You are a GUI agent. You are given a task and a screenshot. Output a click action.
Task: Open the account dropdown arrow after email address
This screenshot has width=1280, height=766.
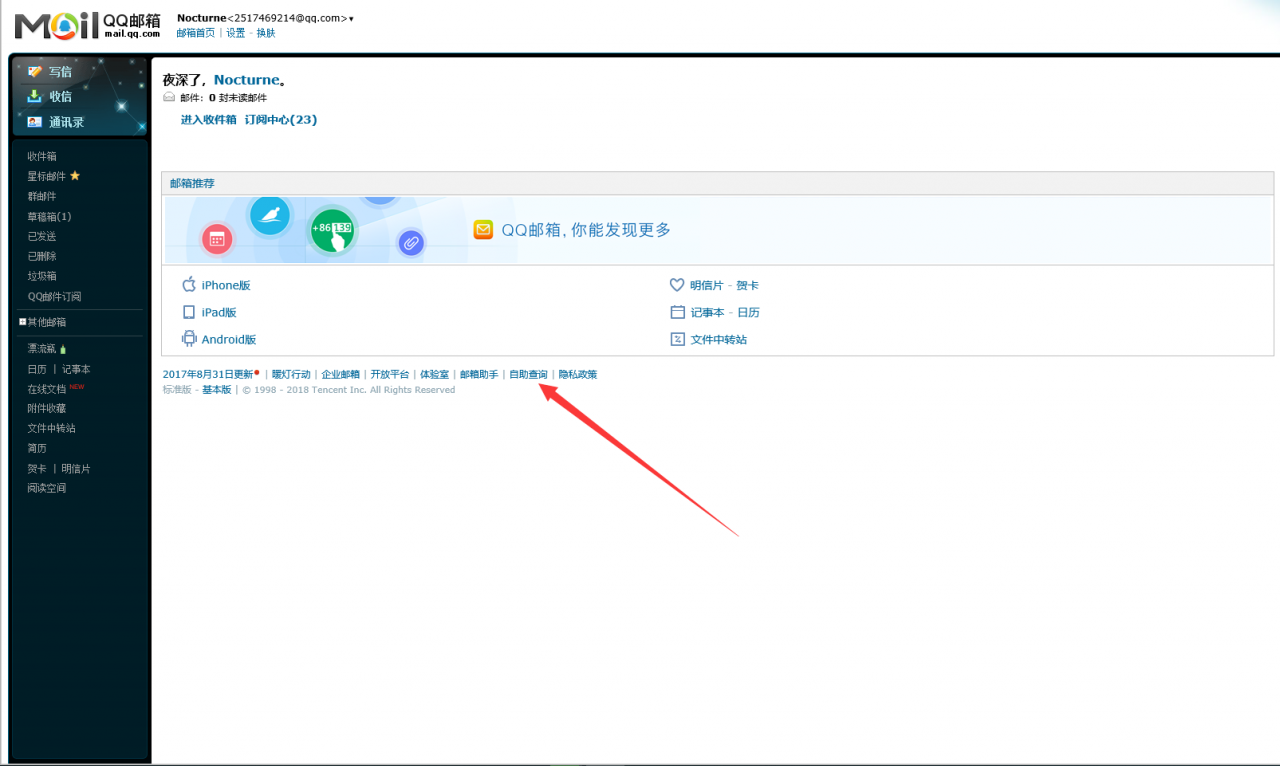pyautogui.click(x=351, y=19)
